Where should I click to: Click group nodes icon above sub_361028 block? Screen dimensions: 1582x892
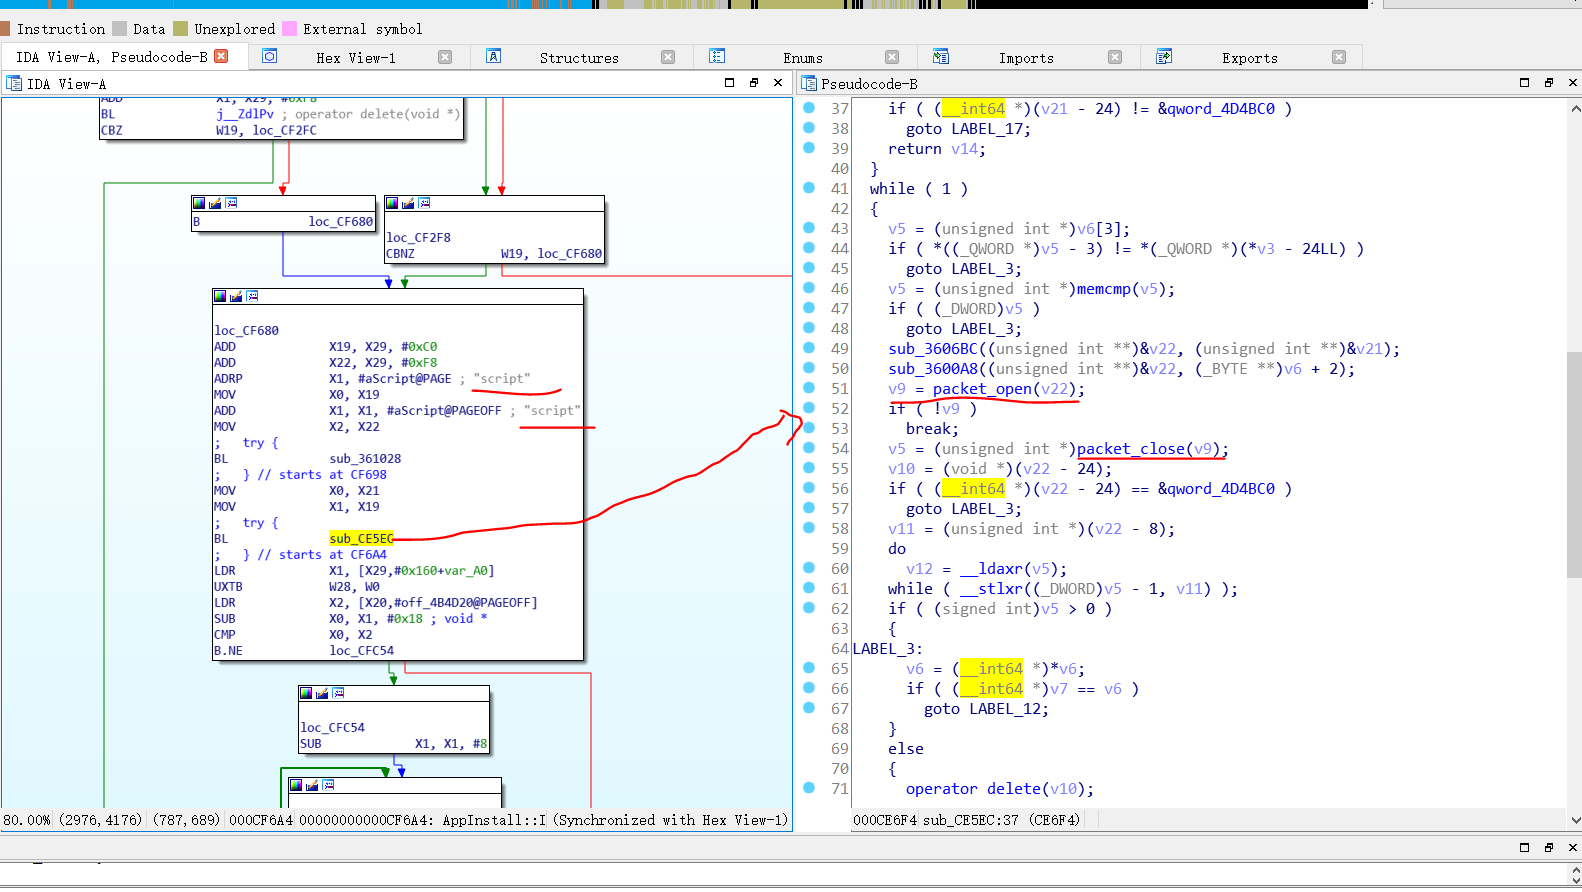[x=252, y=296]
